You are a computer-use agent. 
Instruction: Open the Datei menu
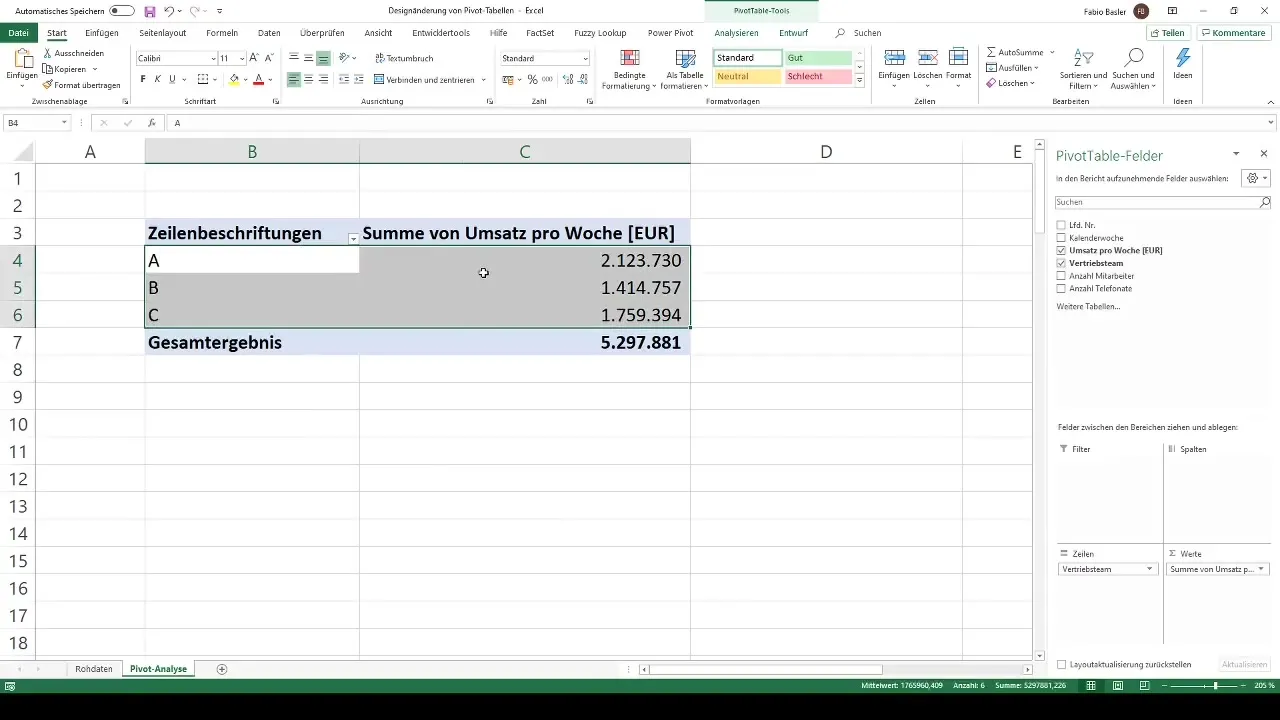point(18,33)
